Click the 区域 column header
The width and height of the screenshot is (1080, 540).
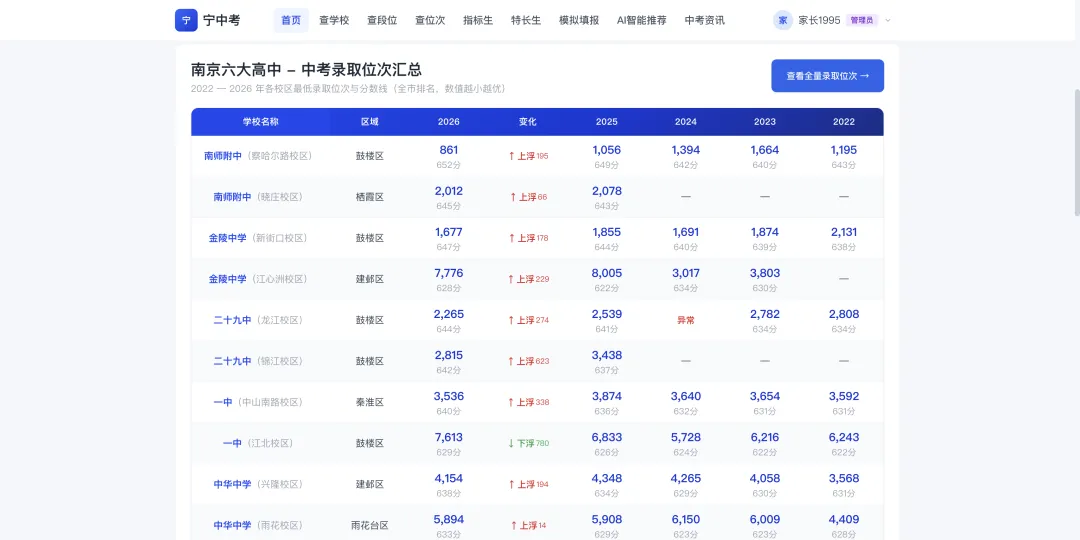[370, 122]
